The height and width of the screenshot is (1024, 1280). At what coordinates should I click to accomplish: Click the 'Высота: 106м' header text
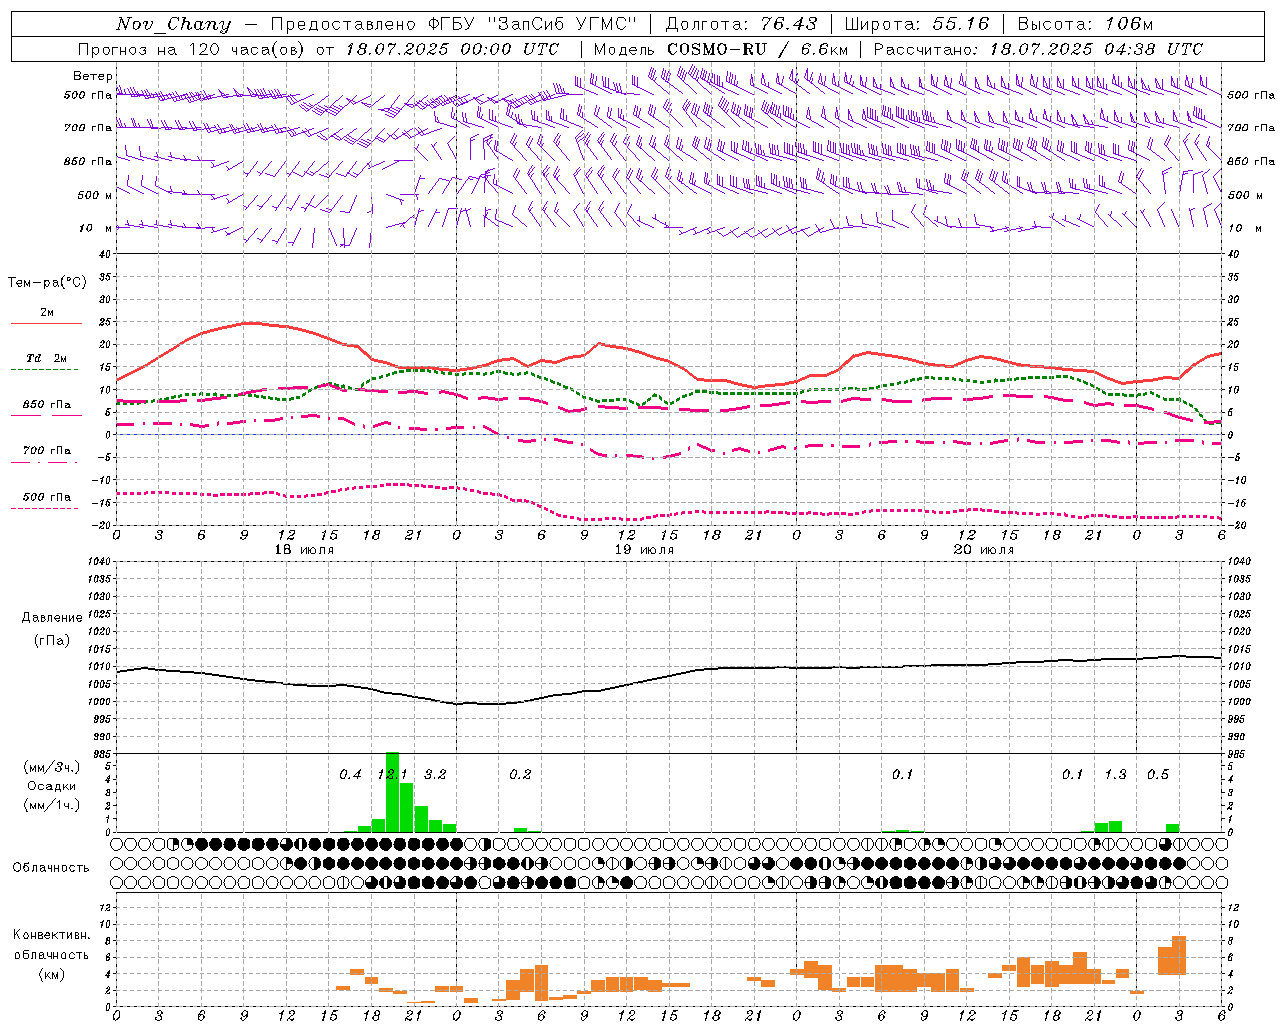(1085, 24)
